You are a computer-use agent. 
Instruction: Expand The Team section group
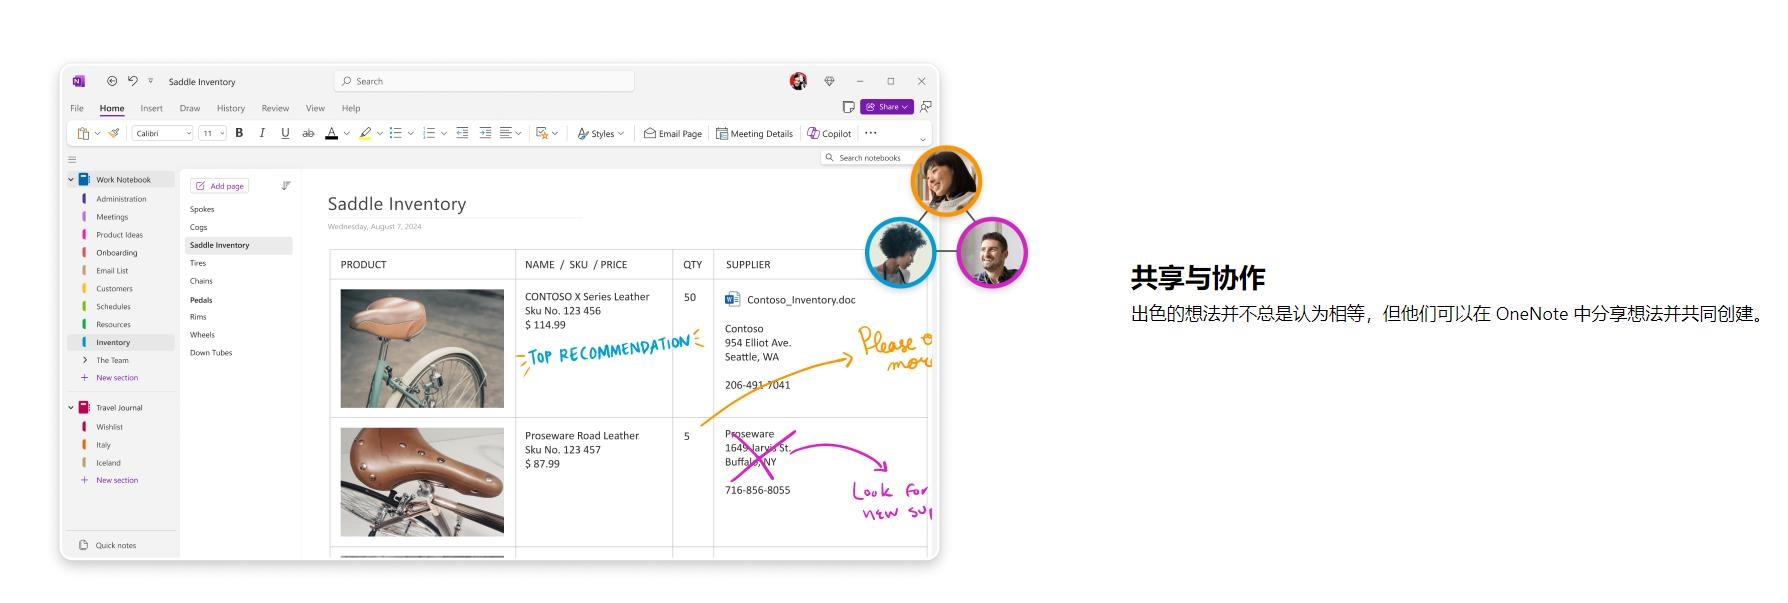(84, 360)
